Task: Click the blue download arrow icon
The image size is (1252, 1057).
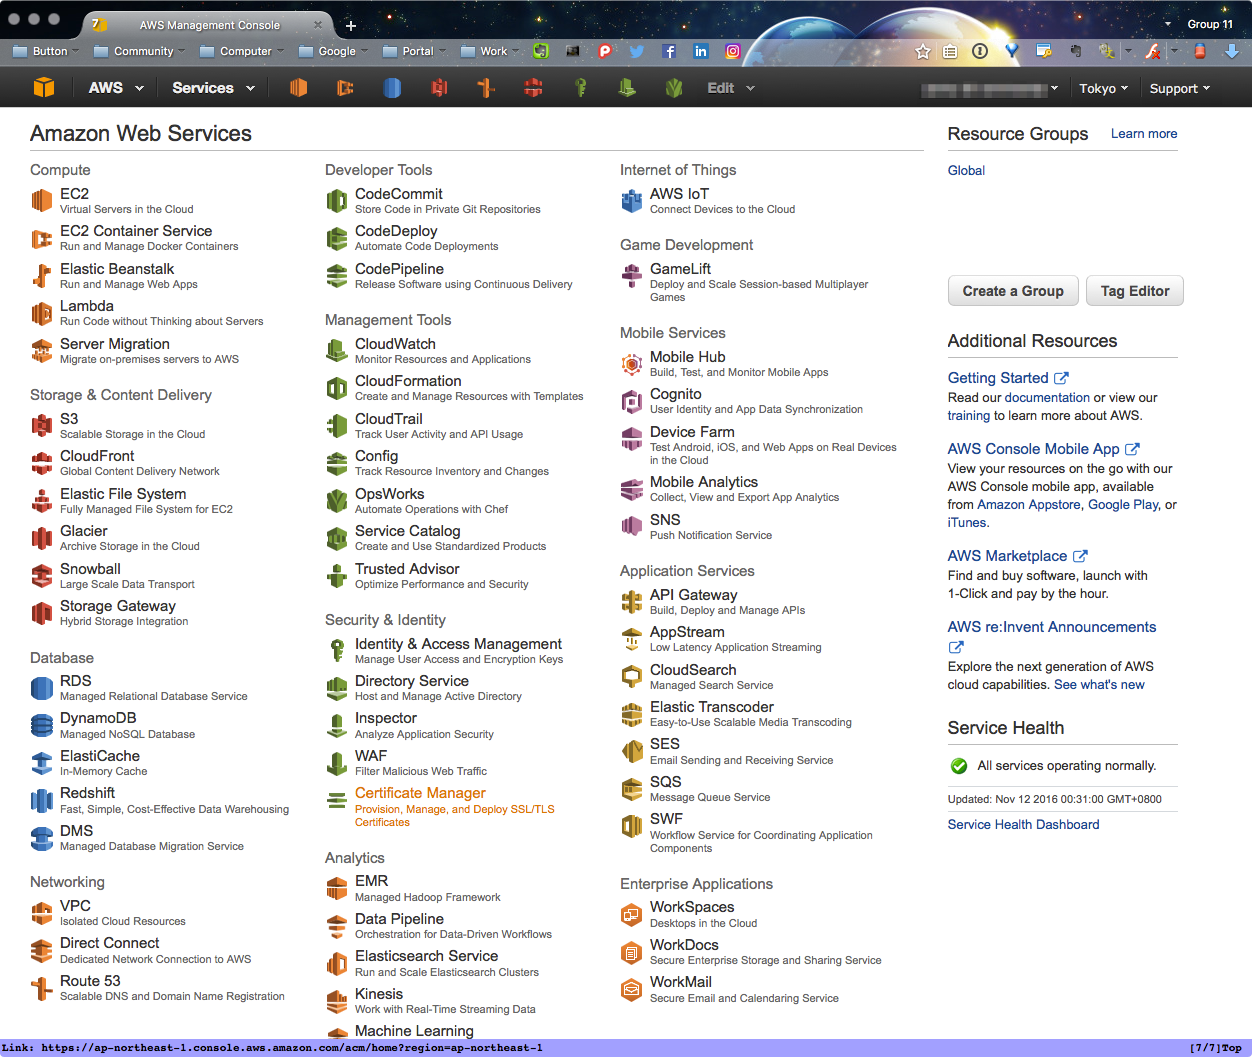Action: 1232,51
